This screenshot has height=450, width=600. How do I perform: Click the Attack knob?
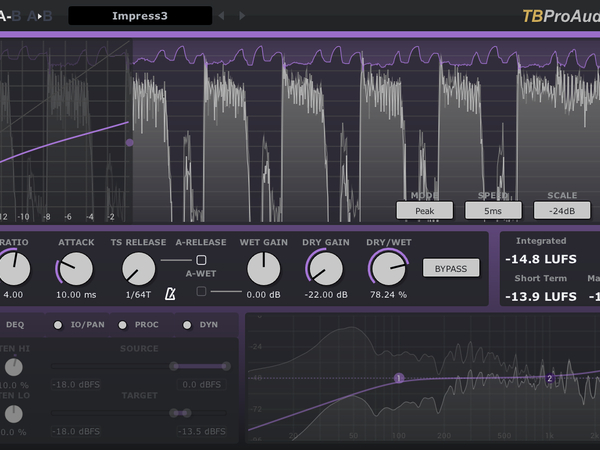click(x=75, y=268)
